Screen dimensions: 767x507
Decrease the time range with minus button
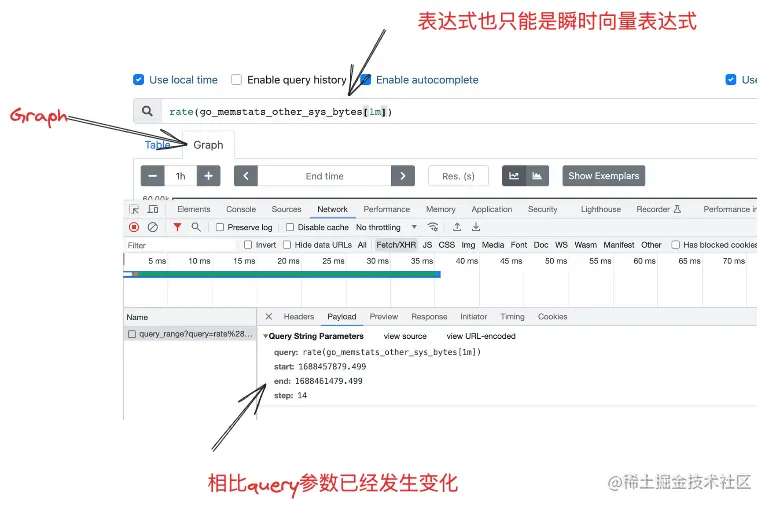153,176
